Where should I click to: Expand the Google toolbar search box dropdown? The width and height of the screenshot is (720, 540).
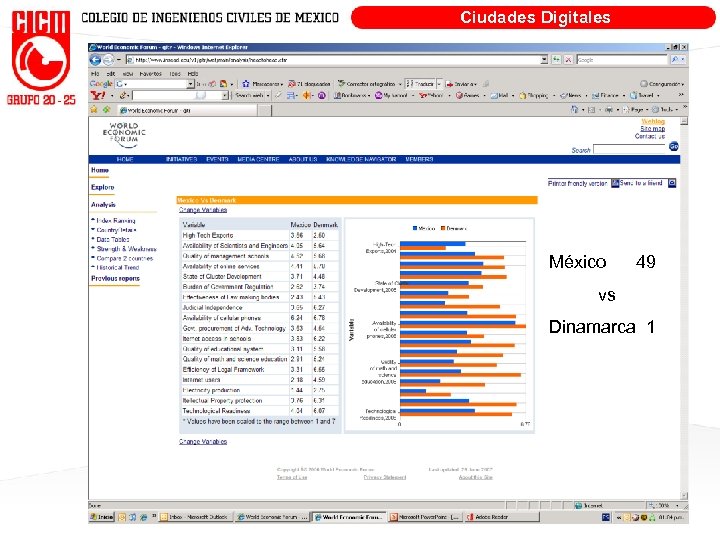(x=190, y=84)
